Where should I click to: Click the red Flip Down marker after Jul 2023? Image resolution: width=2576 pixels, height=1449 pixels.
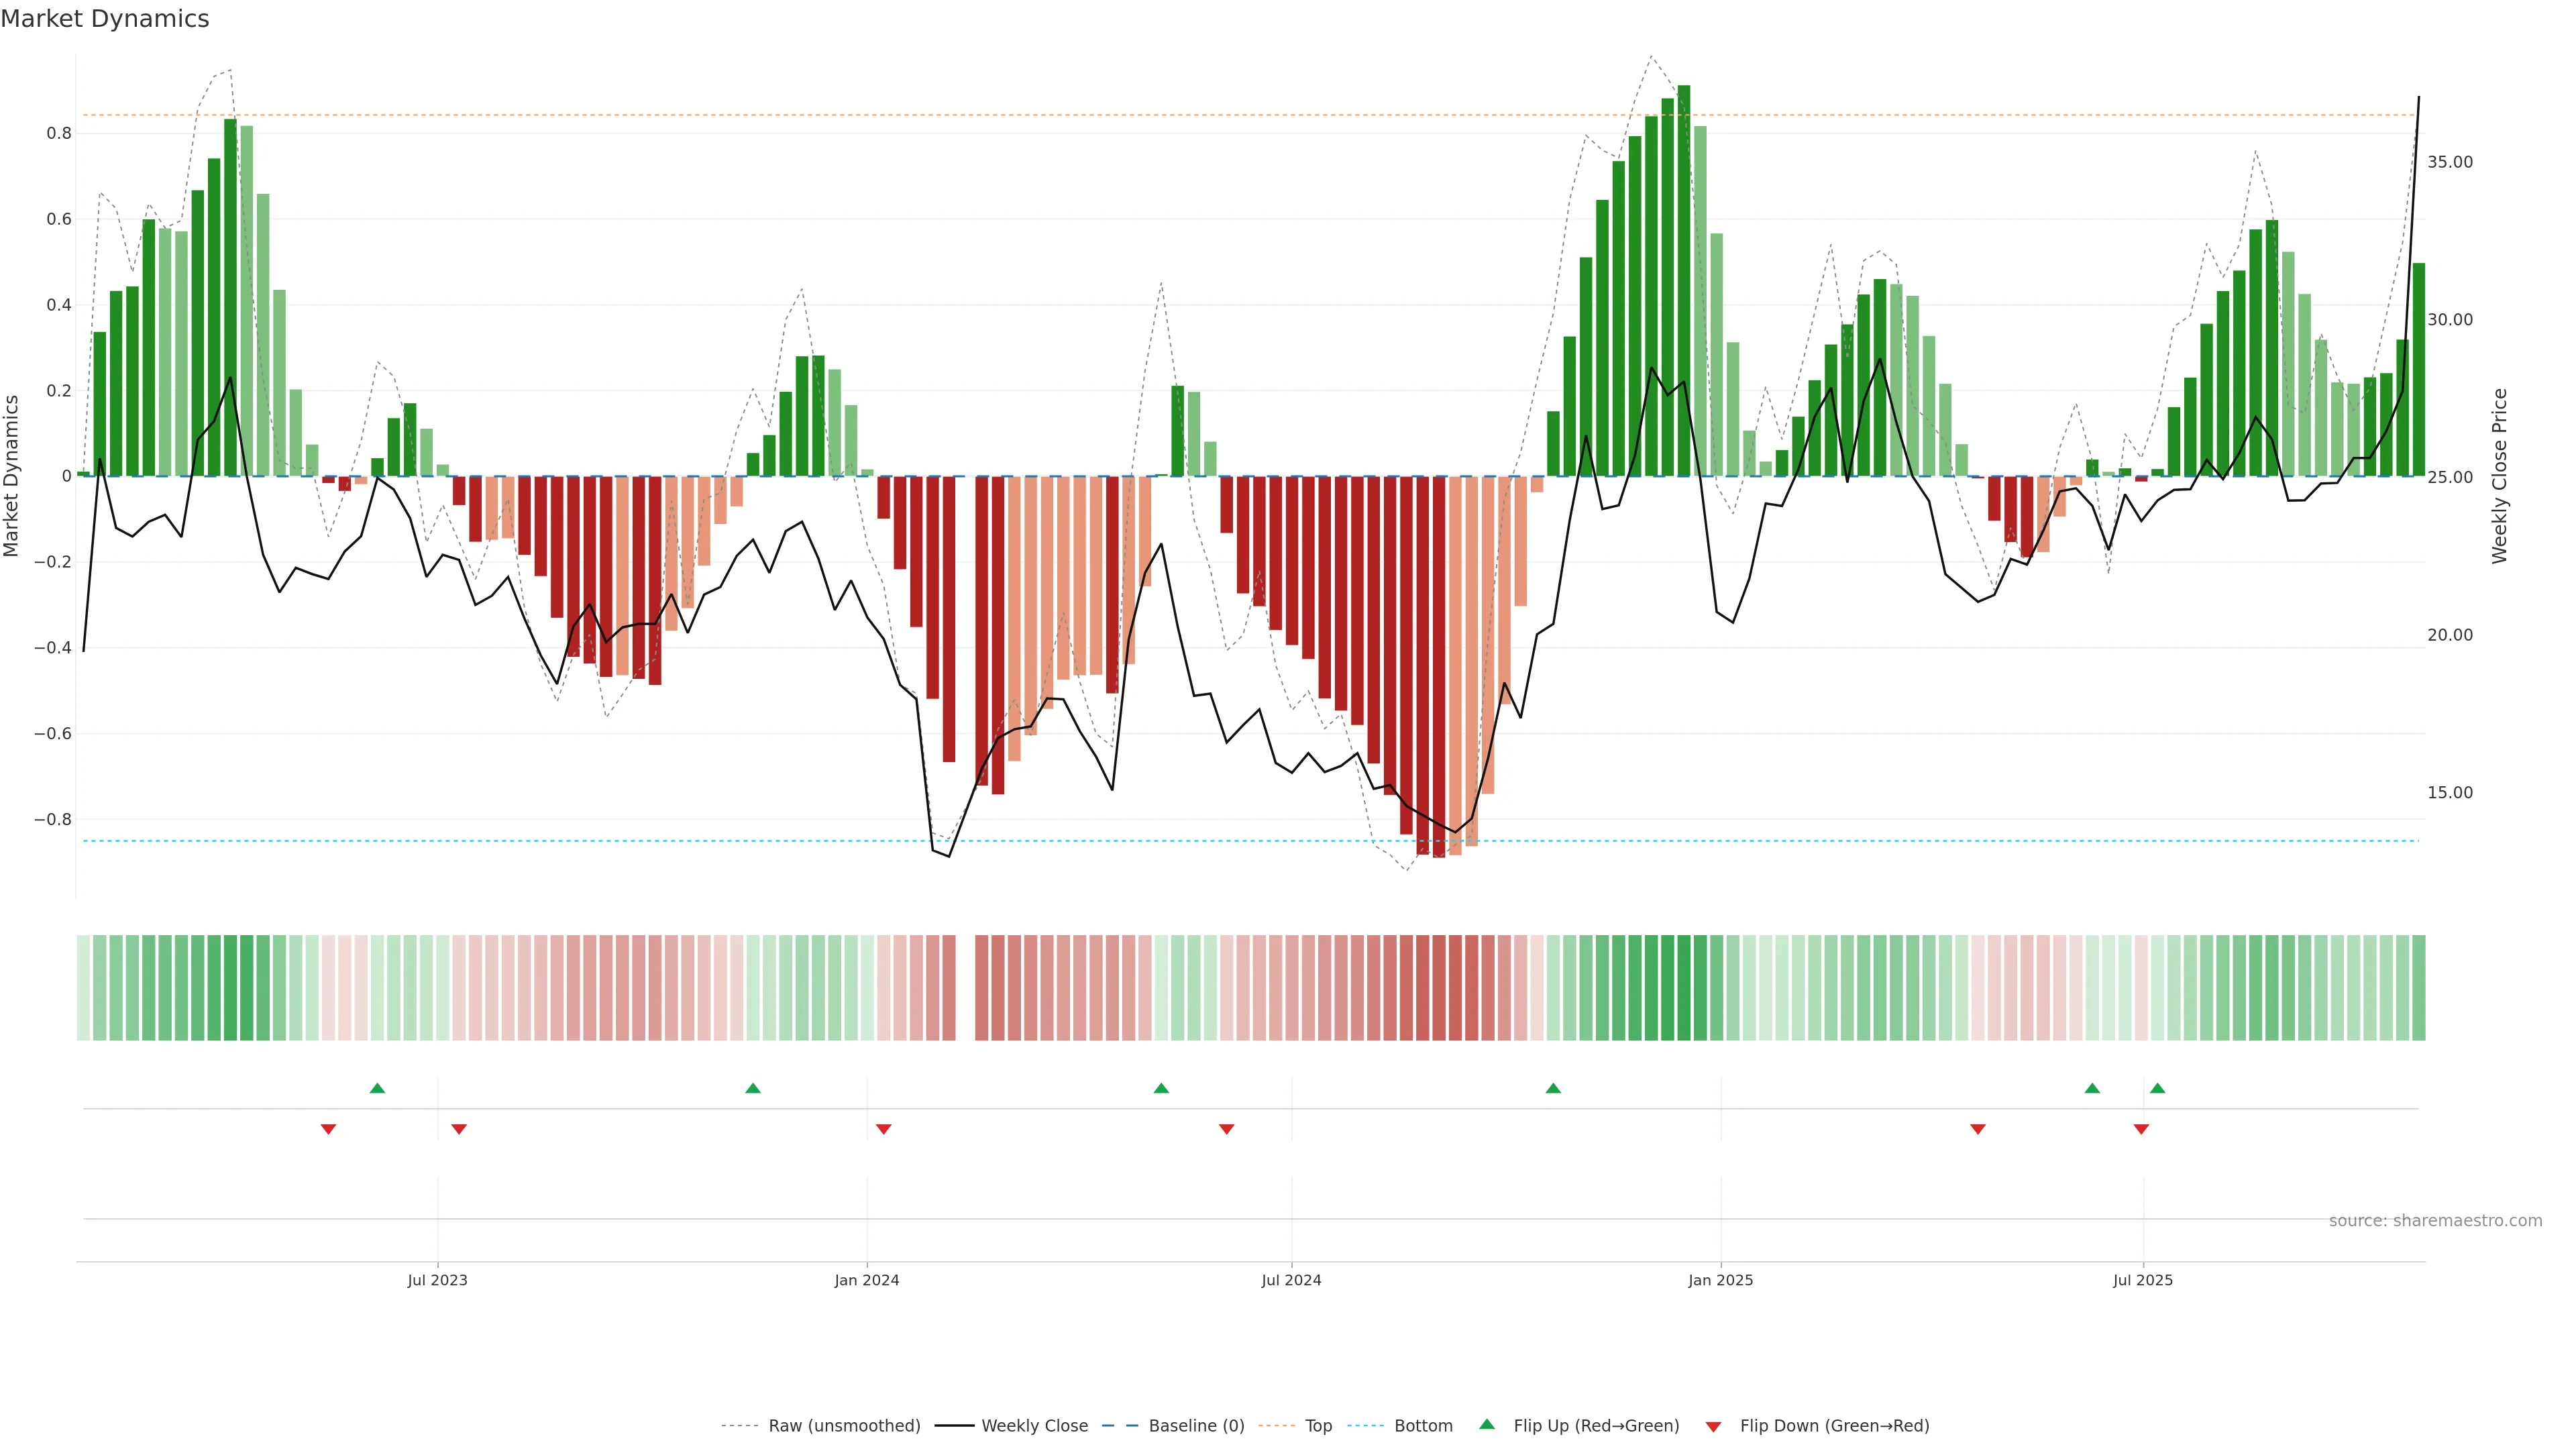click(459, 1129)
